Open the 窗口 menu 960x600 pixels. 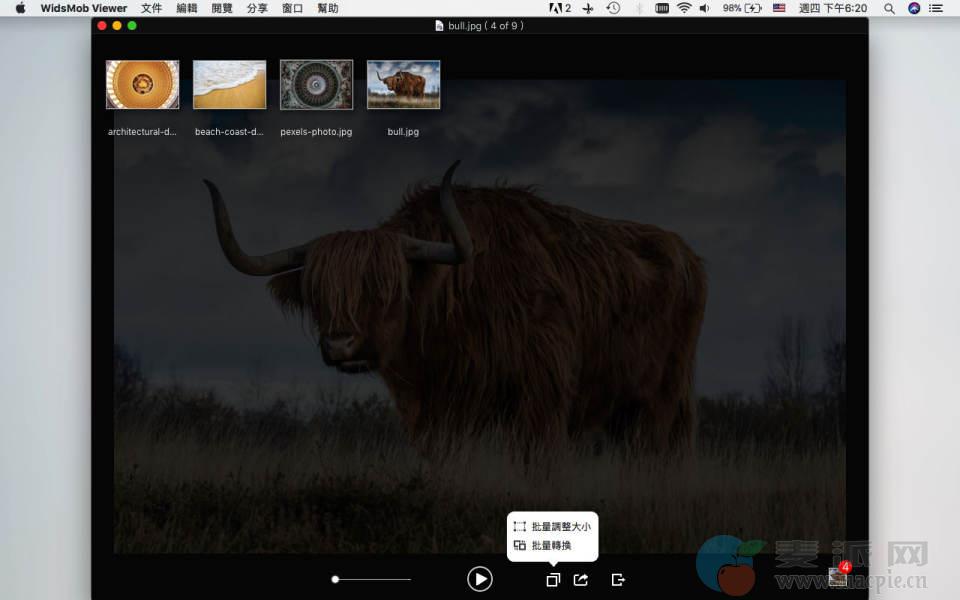point(292,8)
